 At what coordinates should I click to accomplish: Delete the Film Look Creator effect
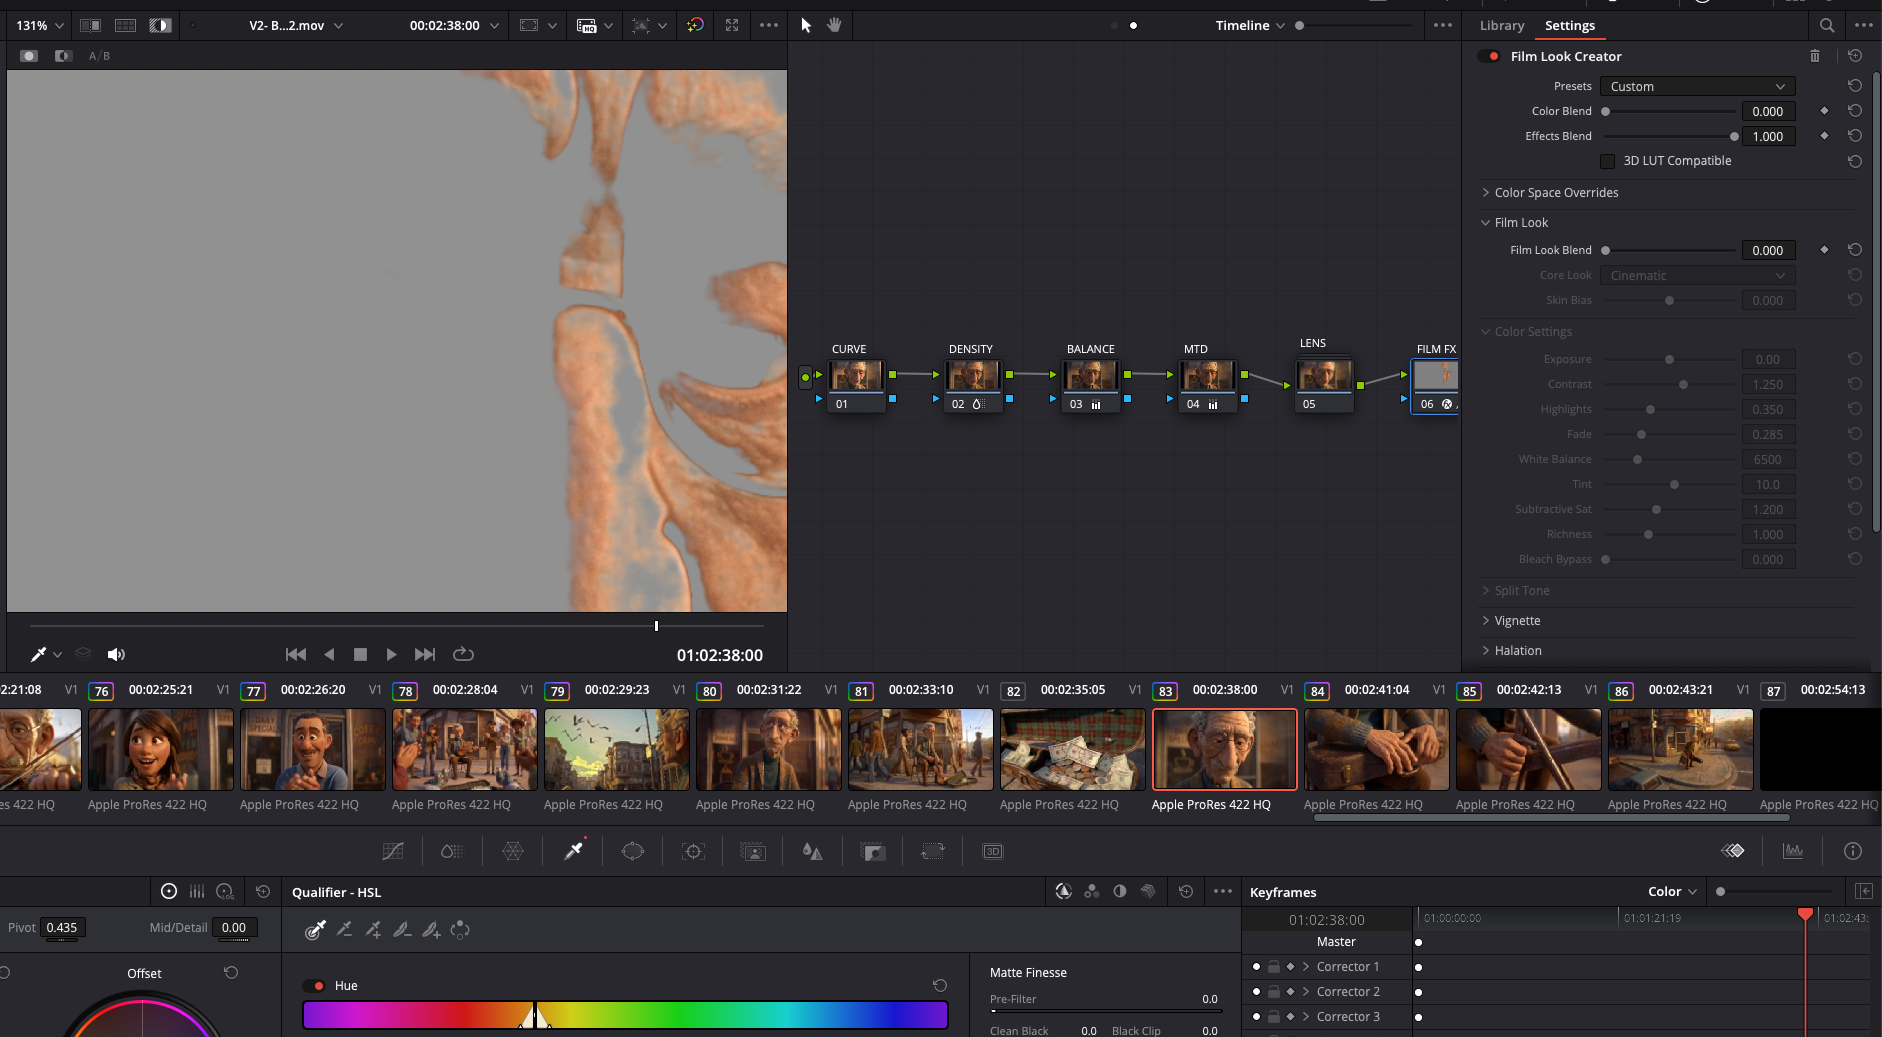[1815, 56]
